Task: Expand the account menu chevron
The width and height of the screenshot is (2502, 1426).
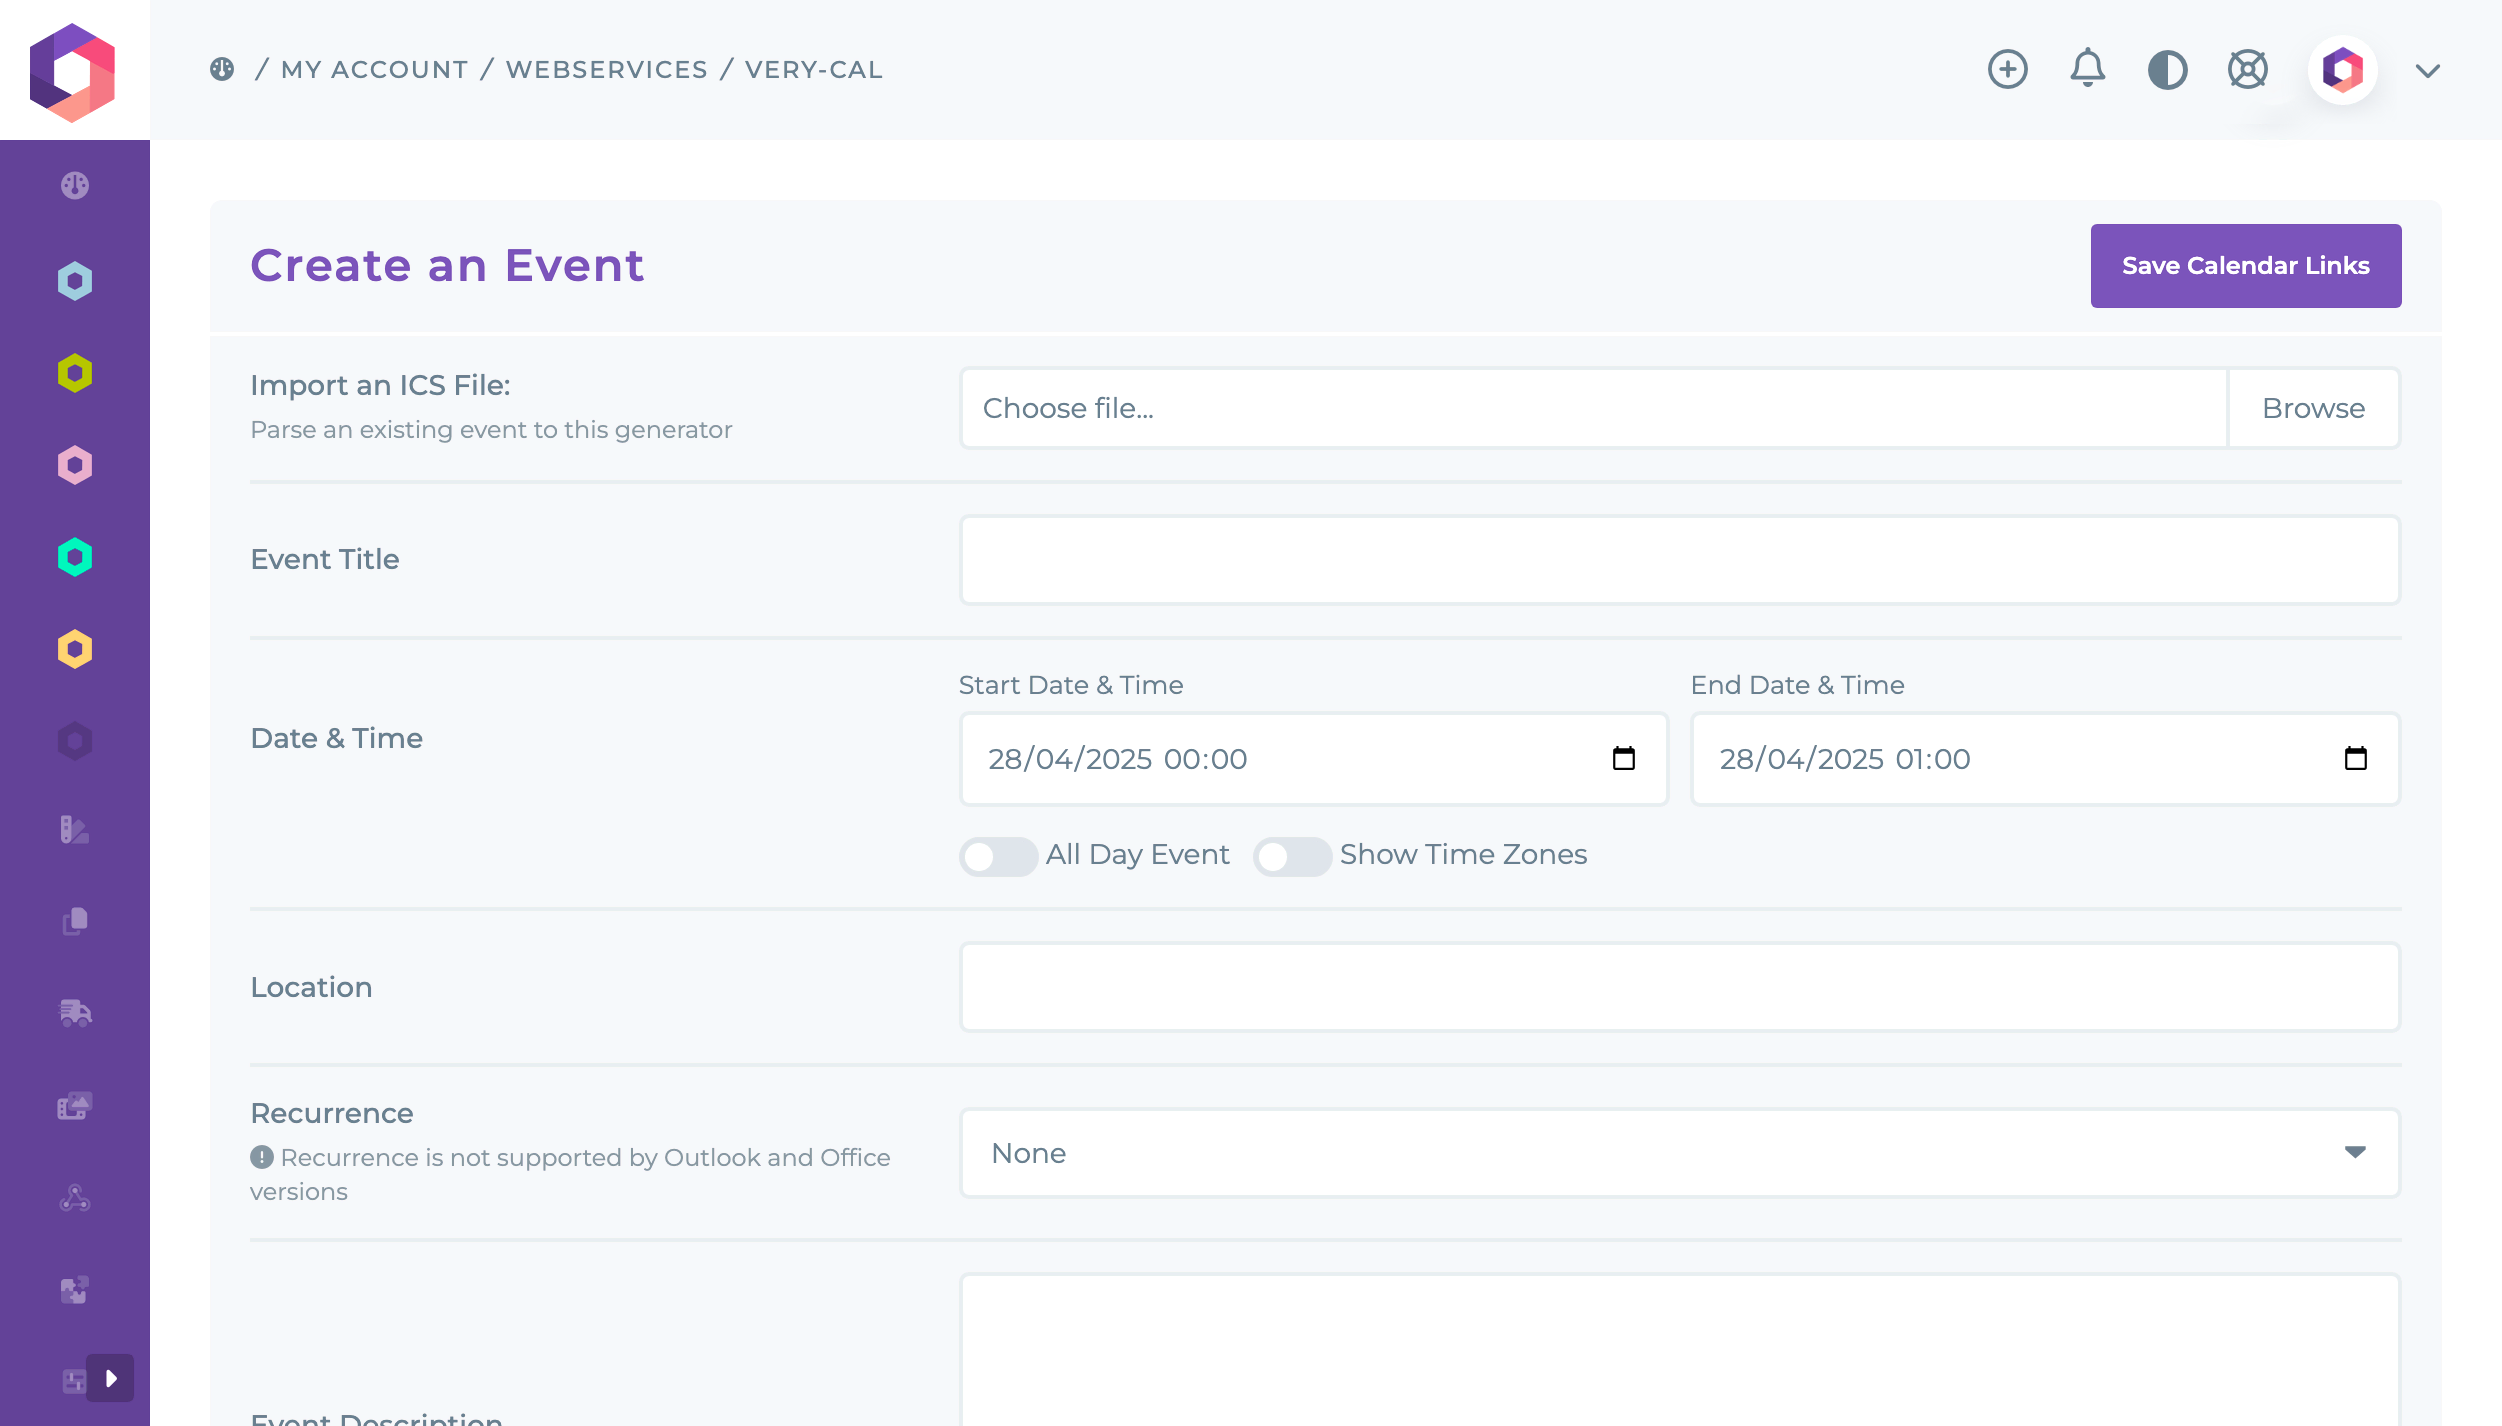Action: tap(2427, 71)
